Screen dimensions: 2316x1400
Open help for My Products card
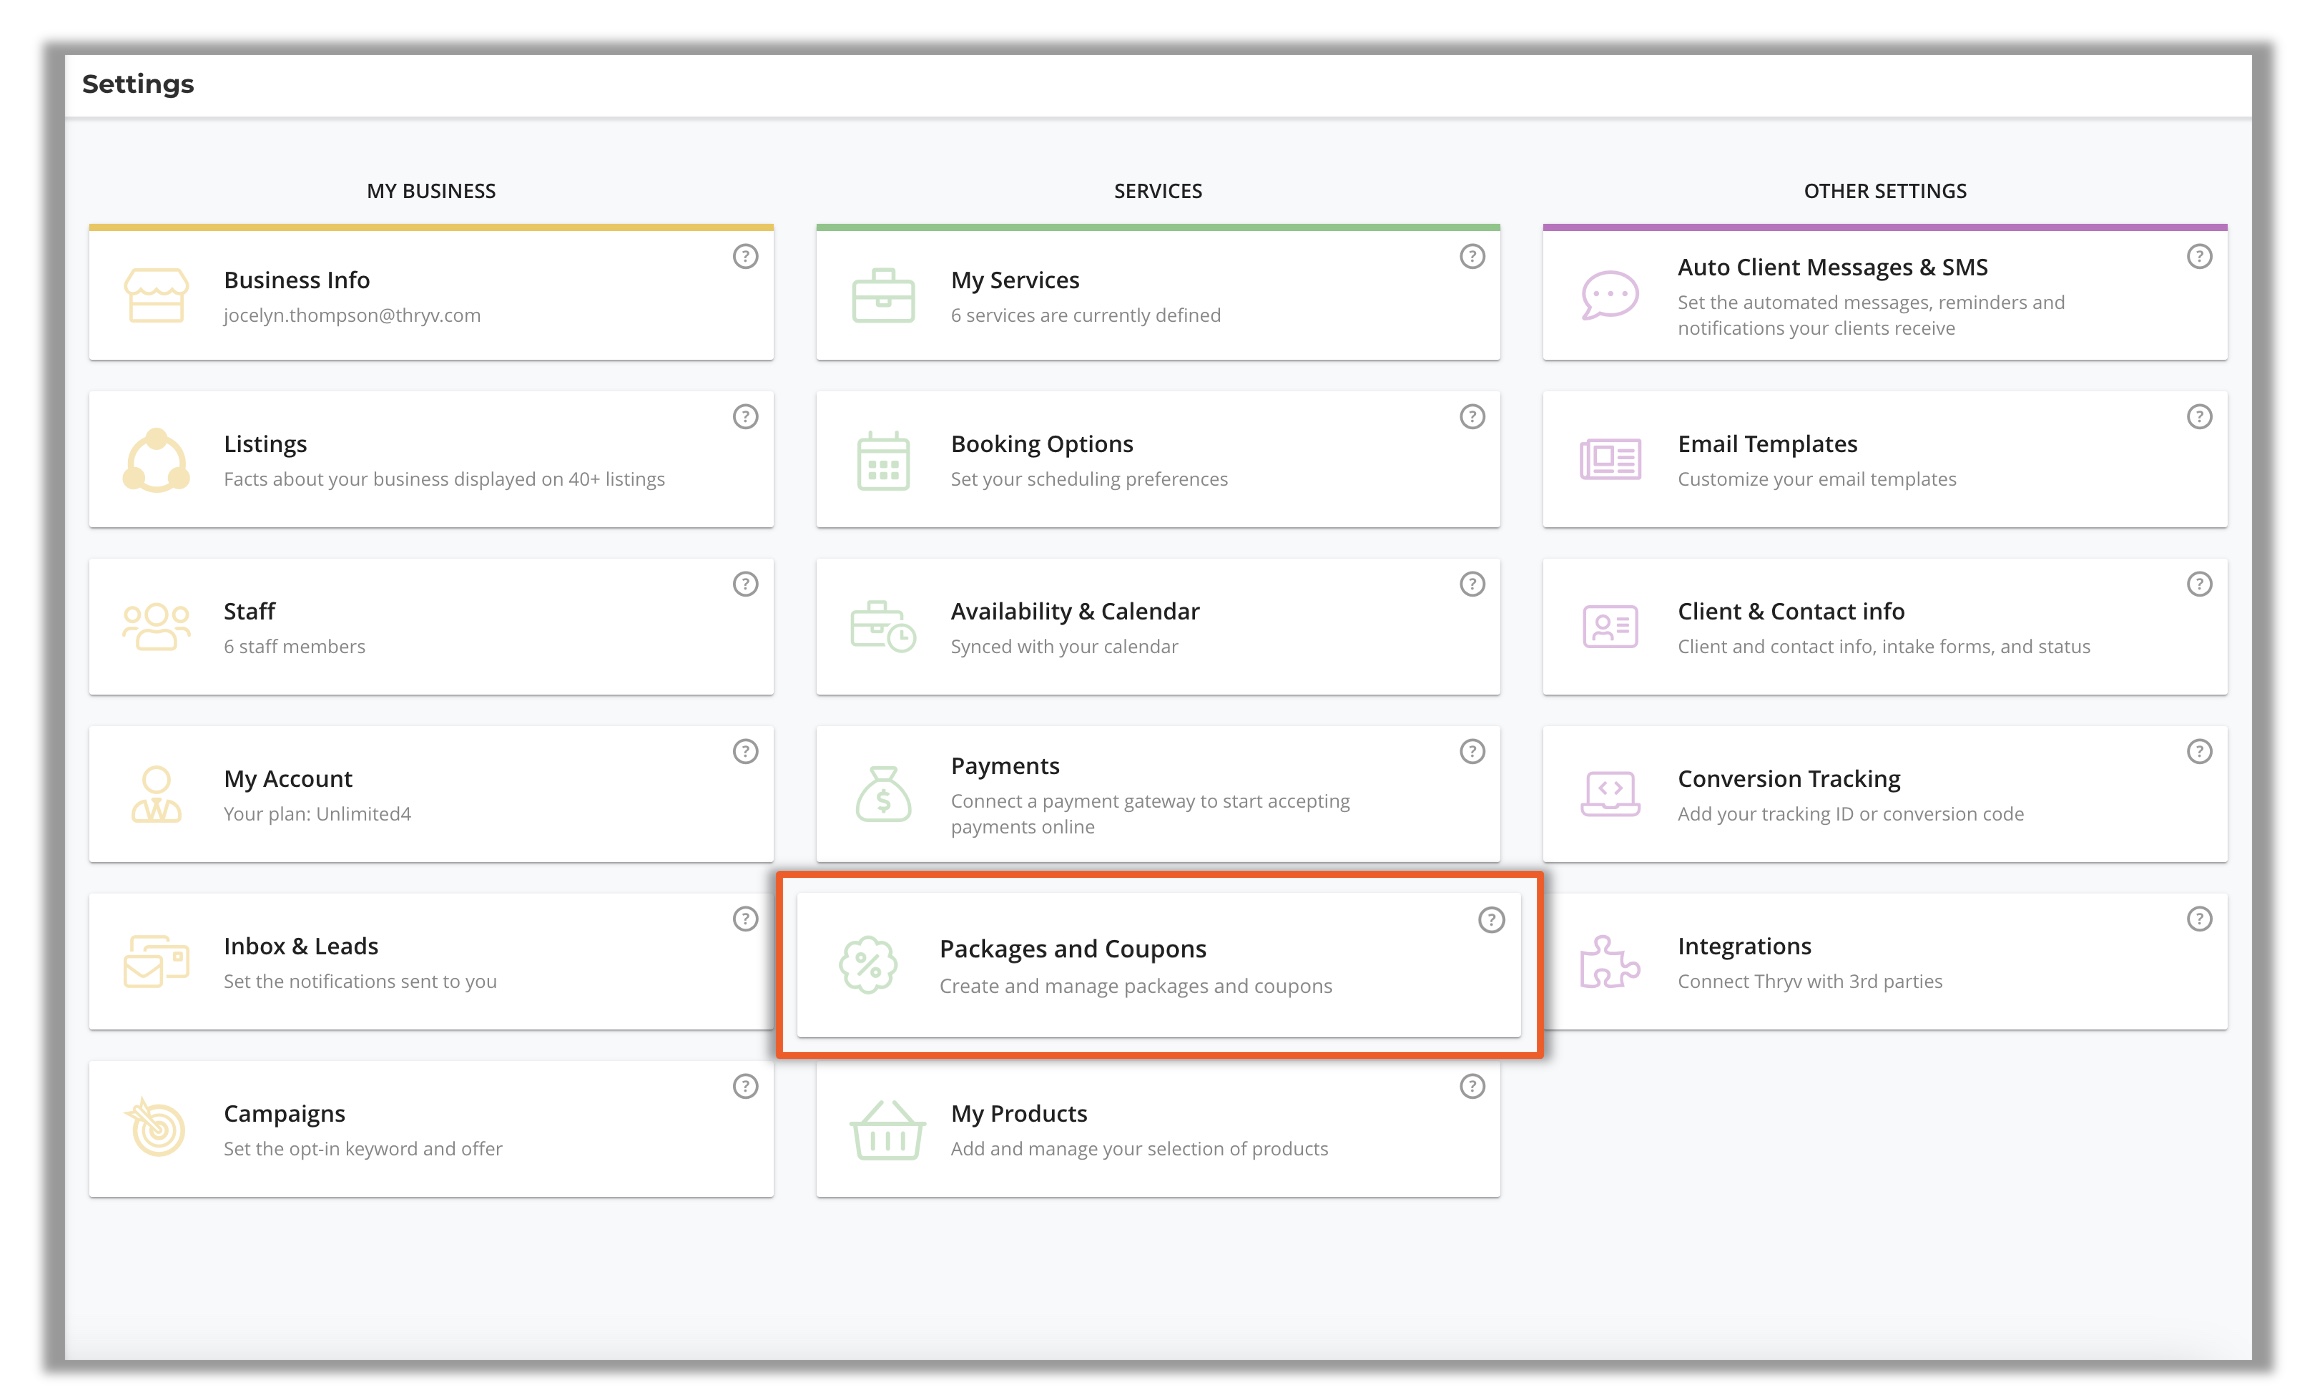1473,1087
